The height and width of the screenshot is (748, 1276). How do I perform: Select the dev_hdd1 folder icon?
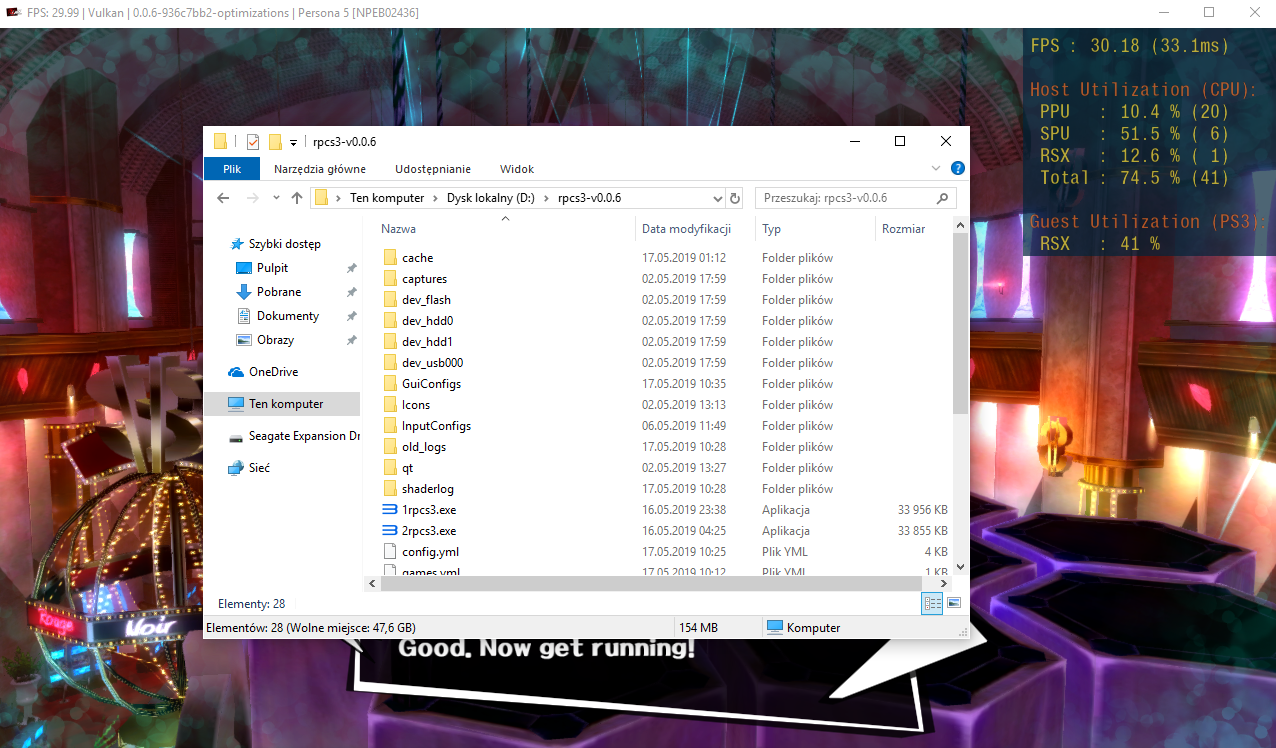[x=390, y=342]
